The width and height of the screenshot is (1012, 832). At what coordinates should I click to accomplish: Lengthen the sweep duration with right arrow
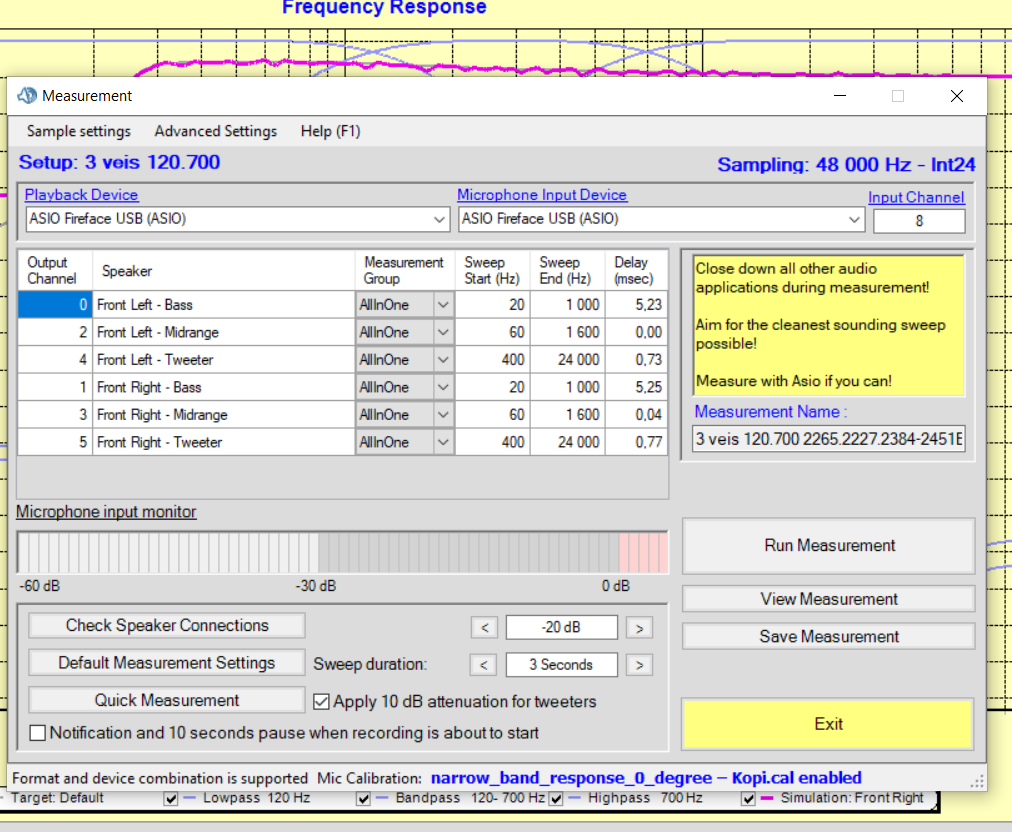pos(639,665)
